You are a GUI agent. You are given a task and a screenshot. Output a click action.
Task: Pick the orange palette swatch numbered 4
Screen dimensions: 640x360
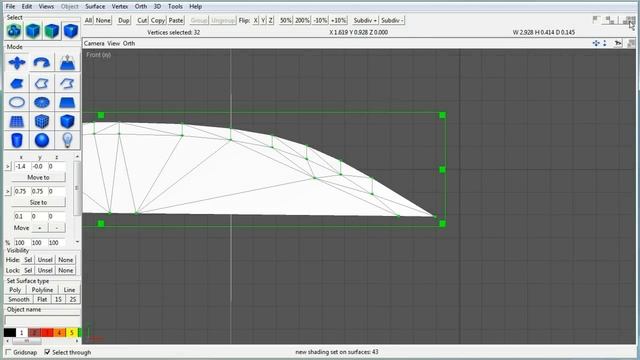coord(59,333)
